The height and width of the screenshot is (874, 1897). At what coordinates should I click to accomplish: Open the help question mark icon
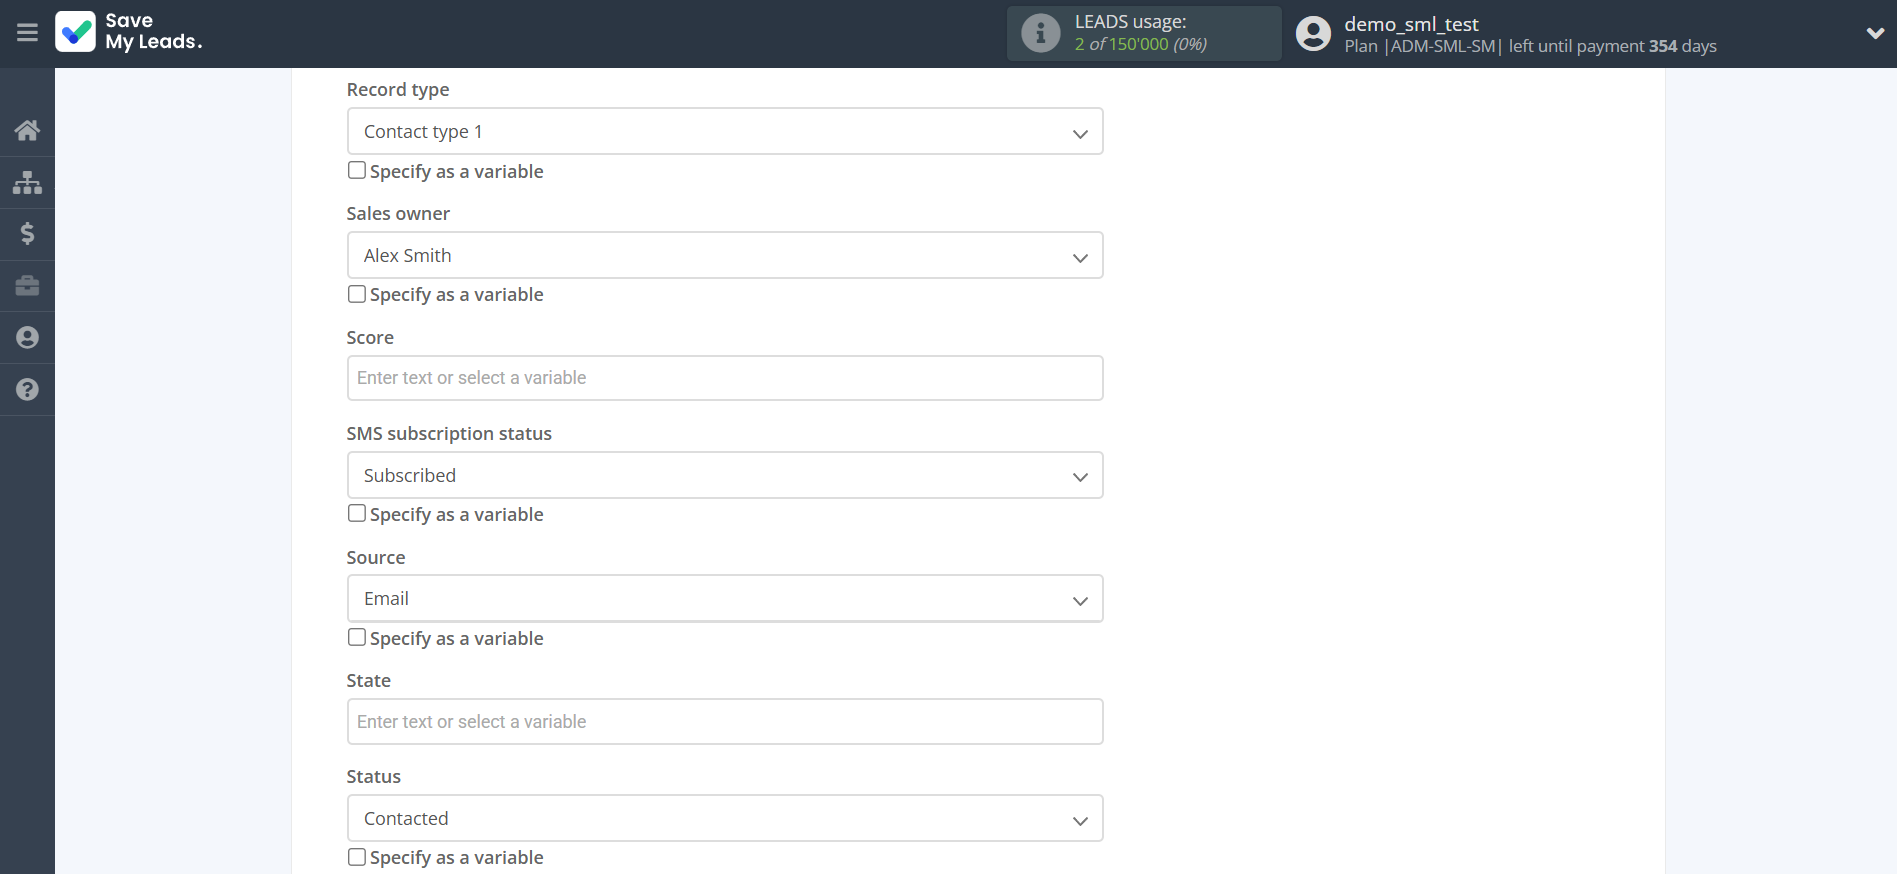(x=27, y=390)
